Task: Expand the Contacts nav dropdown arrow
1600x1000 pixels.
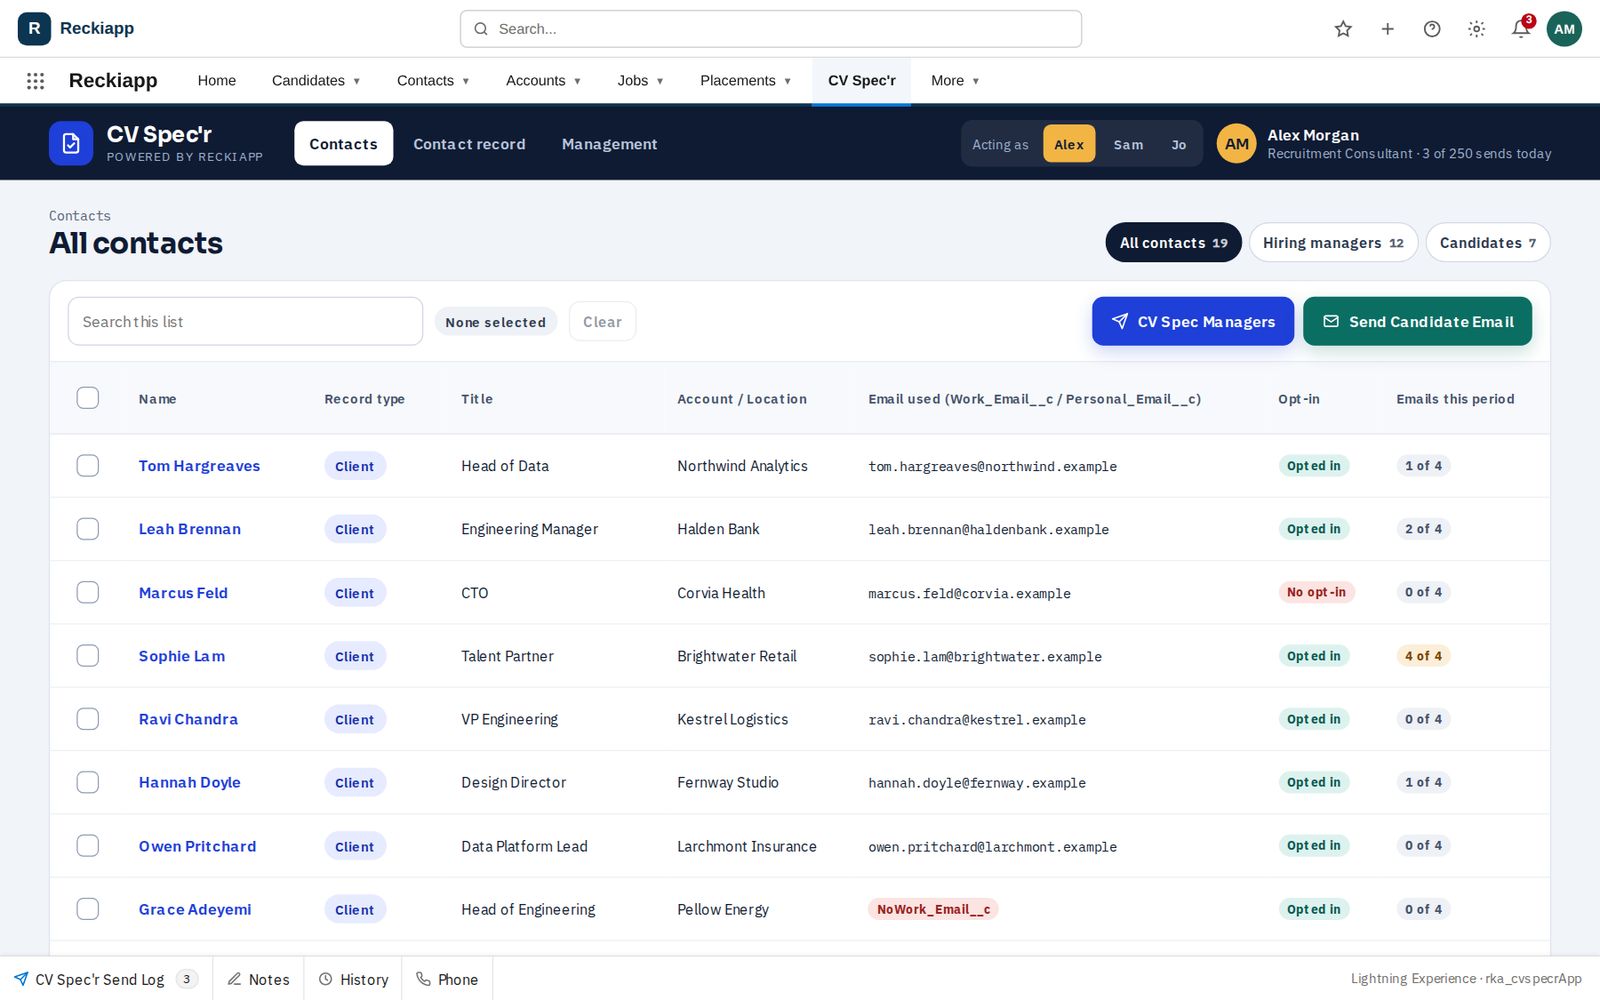Action: coord(465,81)
